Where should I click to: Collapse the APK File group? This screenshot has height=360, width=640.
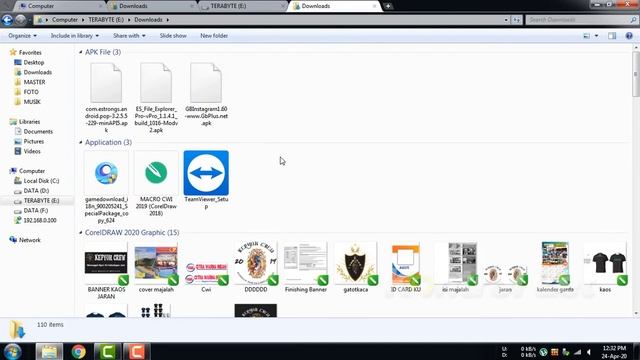click(x=80, y=52)
